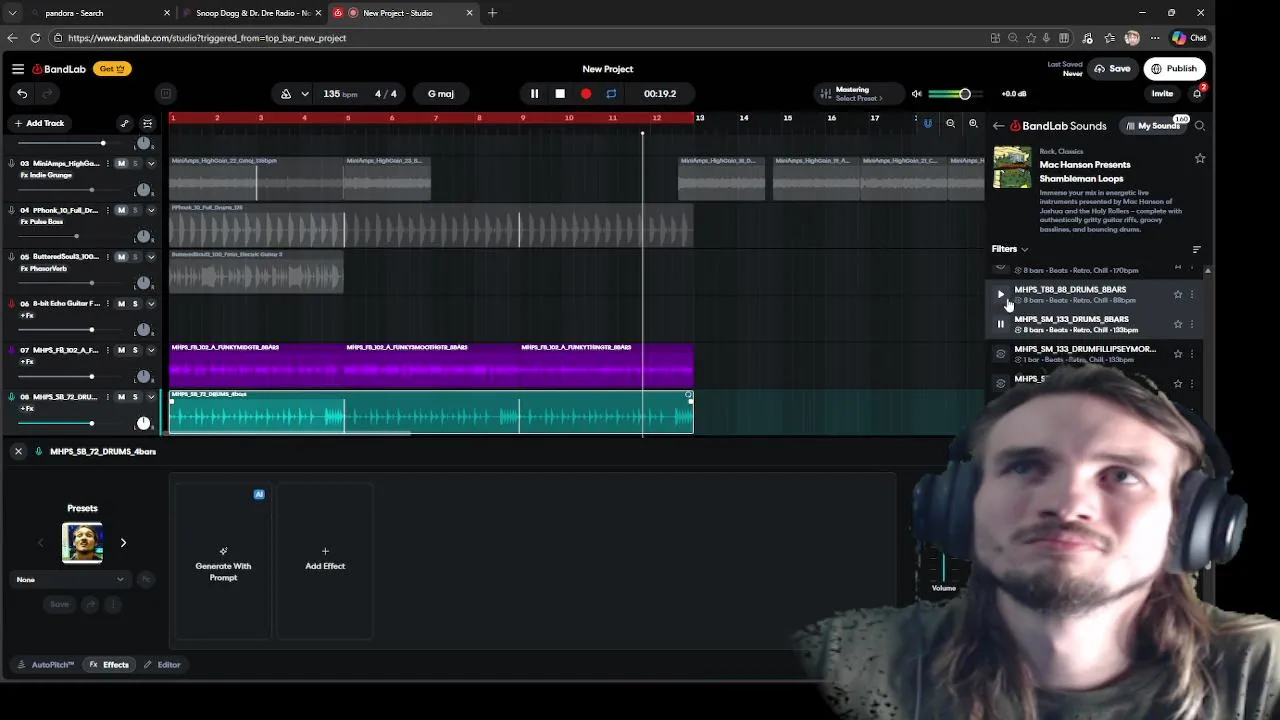Viewport: 1280px width, 720px height.
Task: Mute track 06 8-bit Echo Guitar
Action: click(121, 304)
